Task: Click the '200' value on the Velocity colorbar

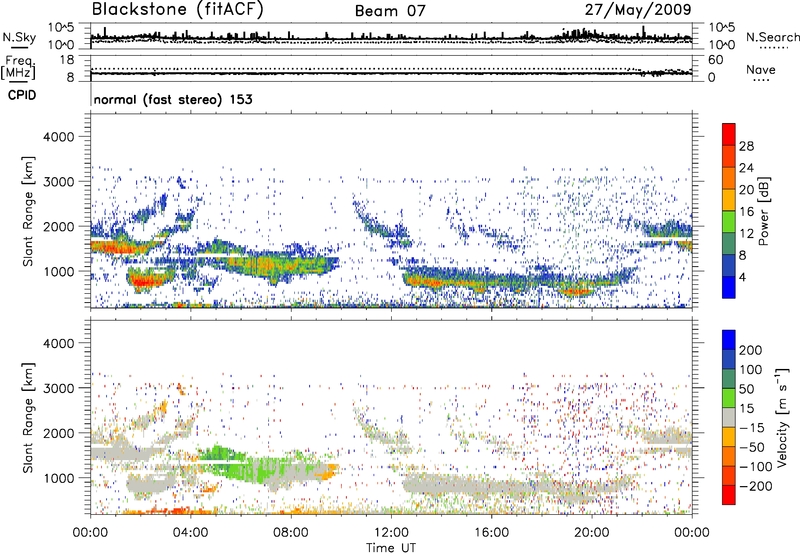Action: 751,350
